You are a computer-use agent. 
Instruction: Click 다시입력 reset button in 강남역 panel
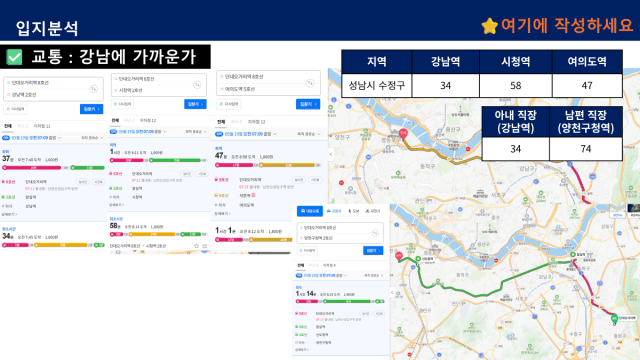[16, 109]
